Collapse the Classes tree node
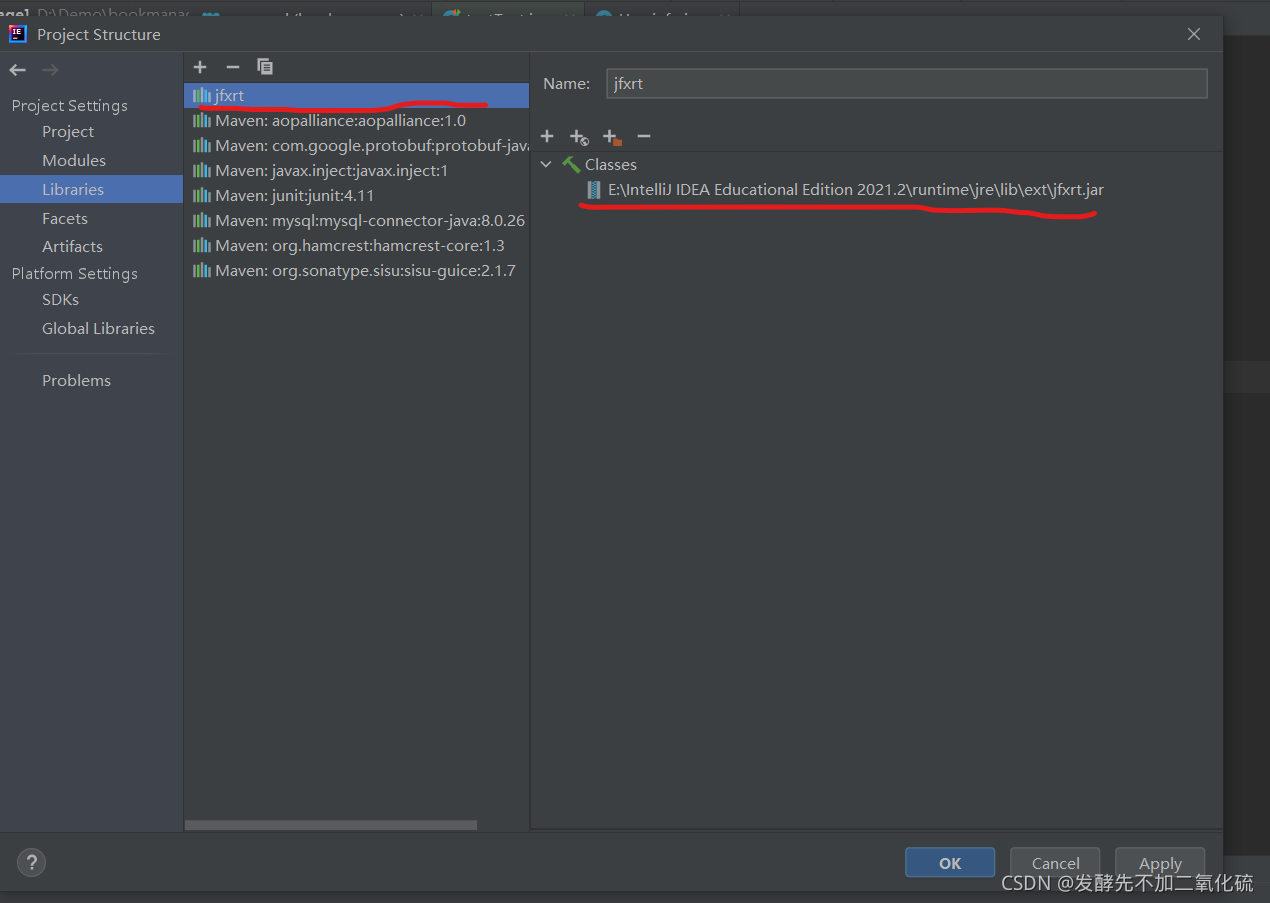The height and width of the screenshot is (903, 1270). tap(546, 164)
